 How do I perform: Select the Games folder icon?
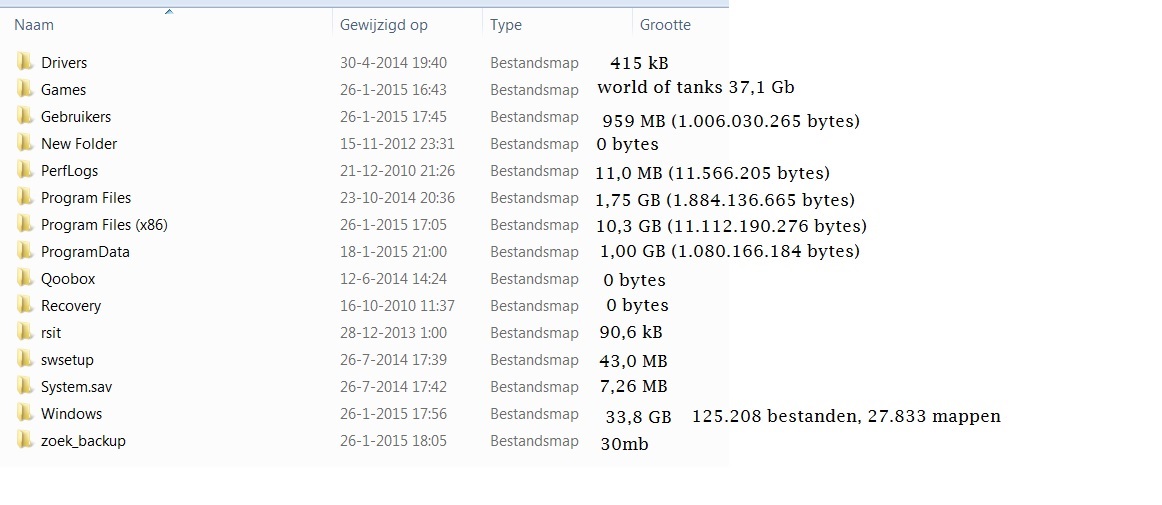pos(24,89)
